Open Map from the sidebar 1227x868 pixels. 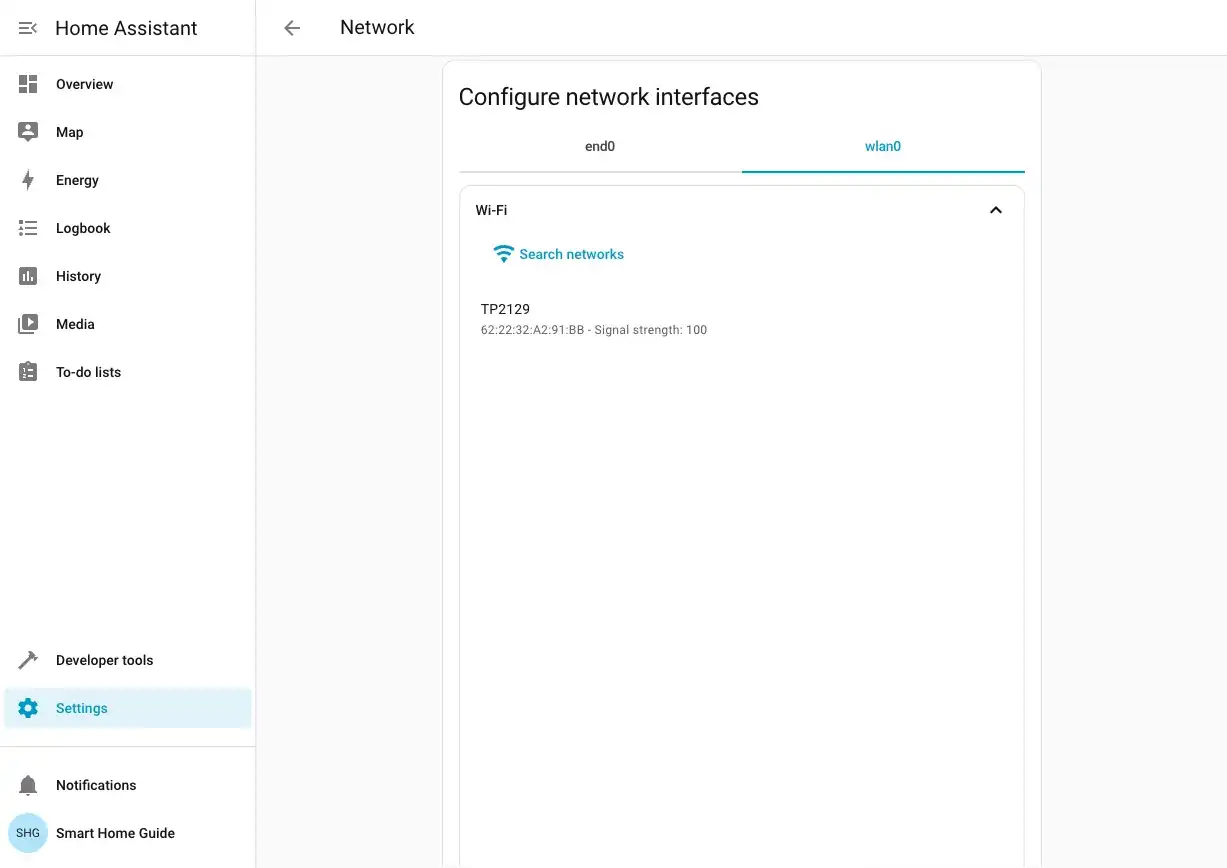tap(128, 132)
